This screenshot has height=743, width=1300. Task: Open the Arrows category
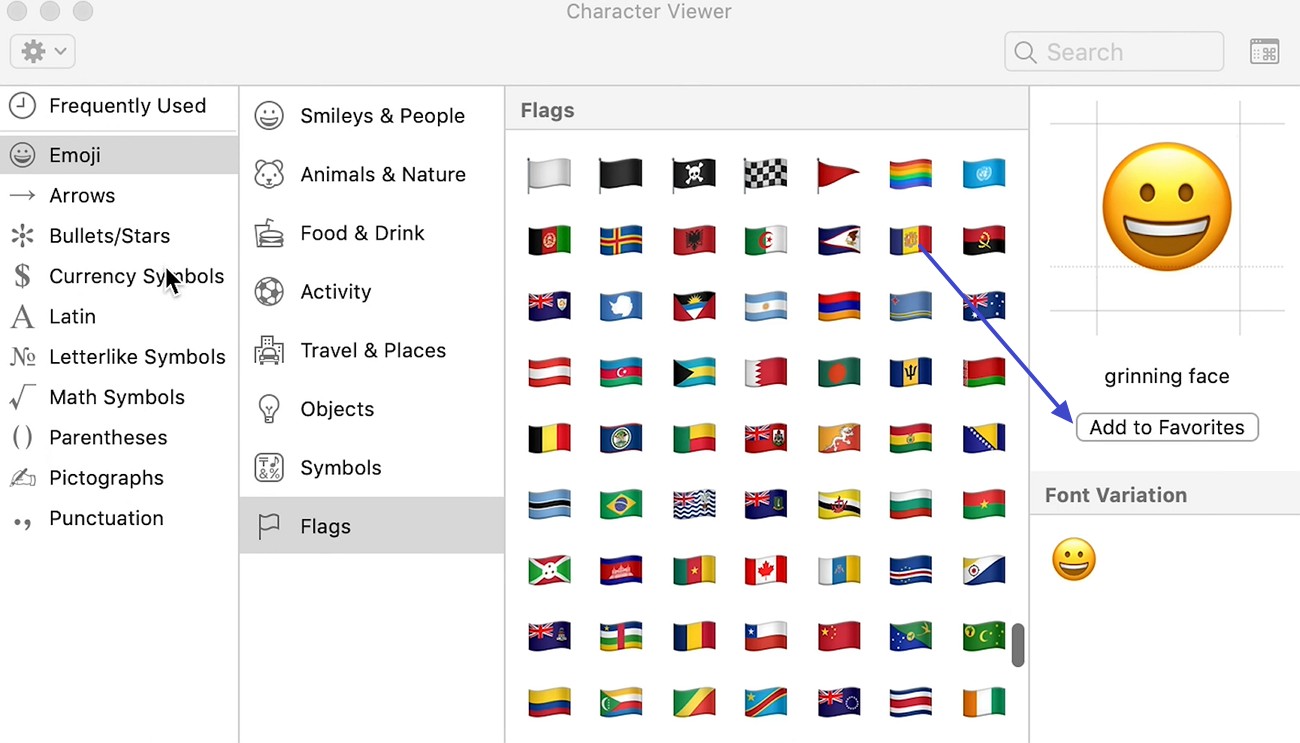click(119, 195)
